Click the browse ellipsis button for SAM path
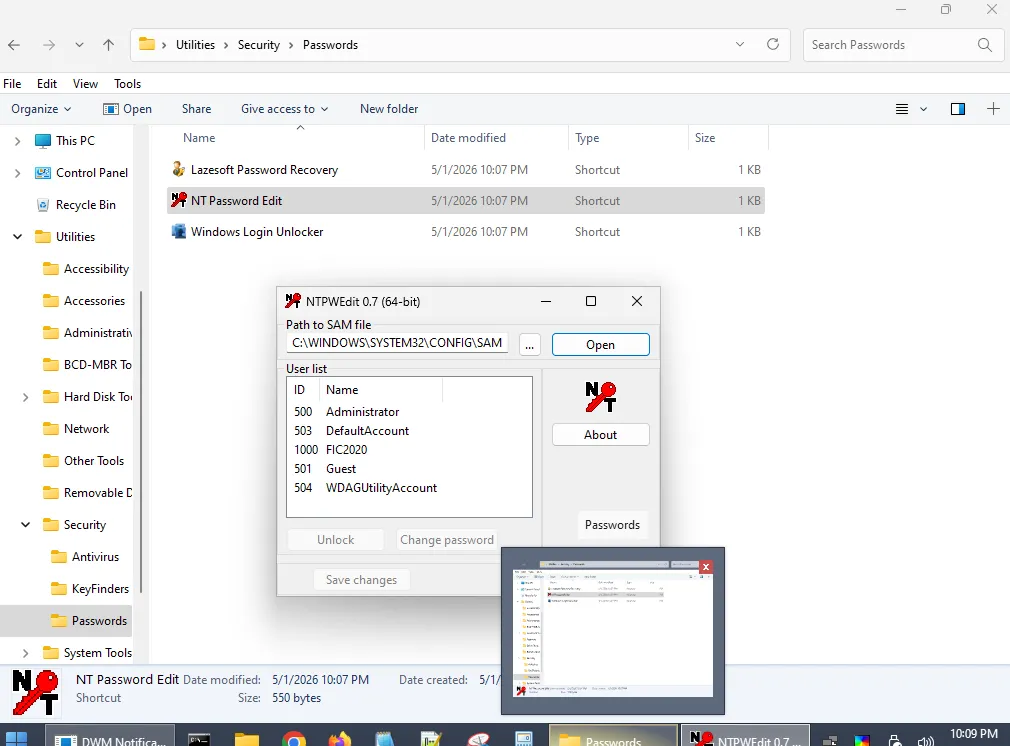The width and height of the screenshot is (1010, 746). 529,345
